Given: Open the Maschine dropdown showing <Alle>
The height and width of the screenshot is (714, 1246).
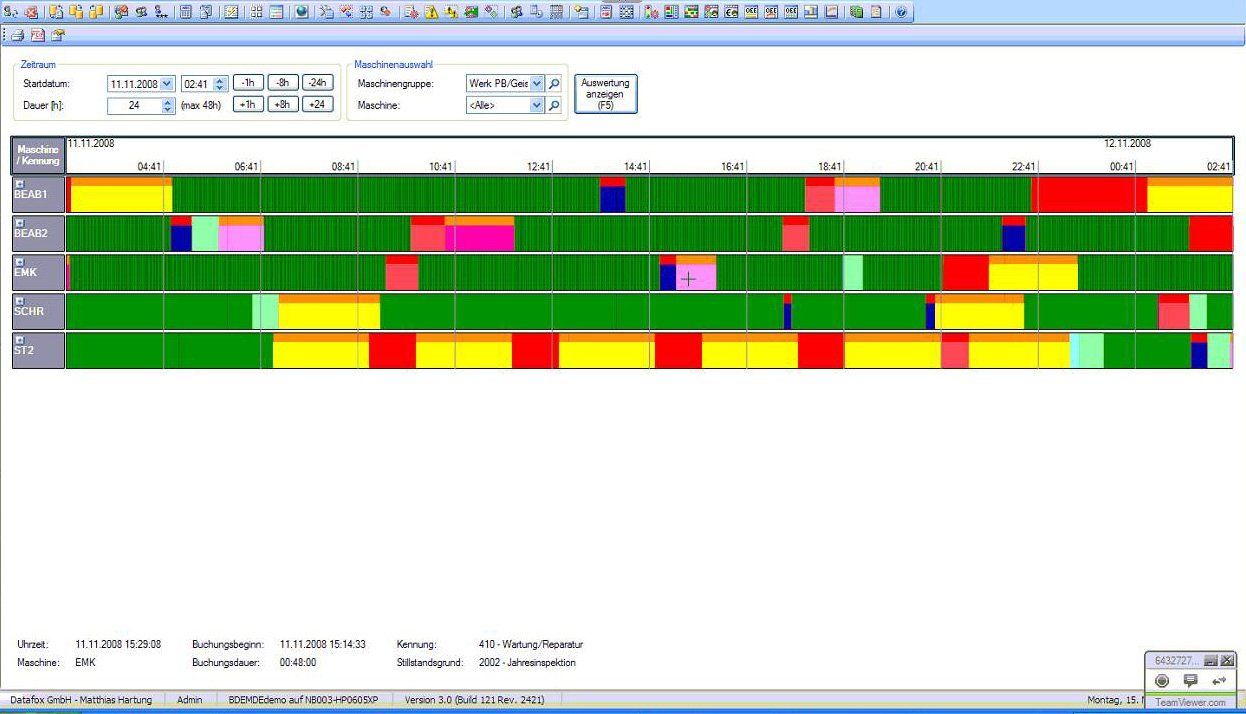Looking at the screenshot, I should tap(537, 105).
